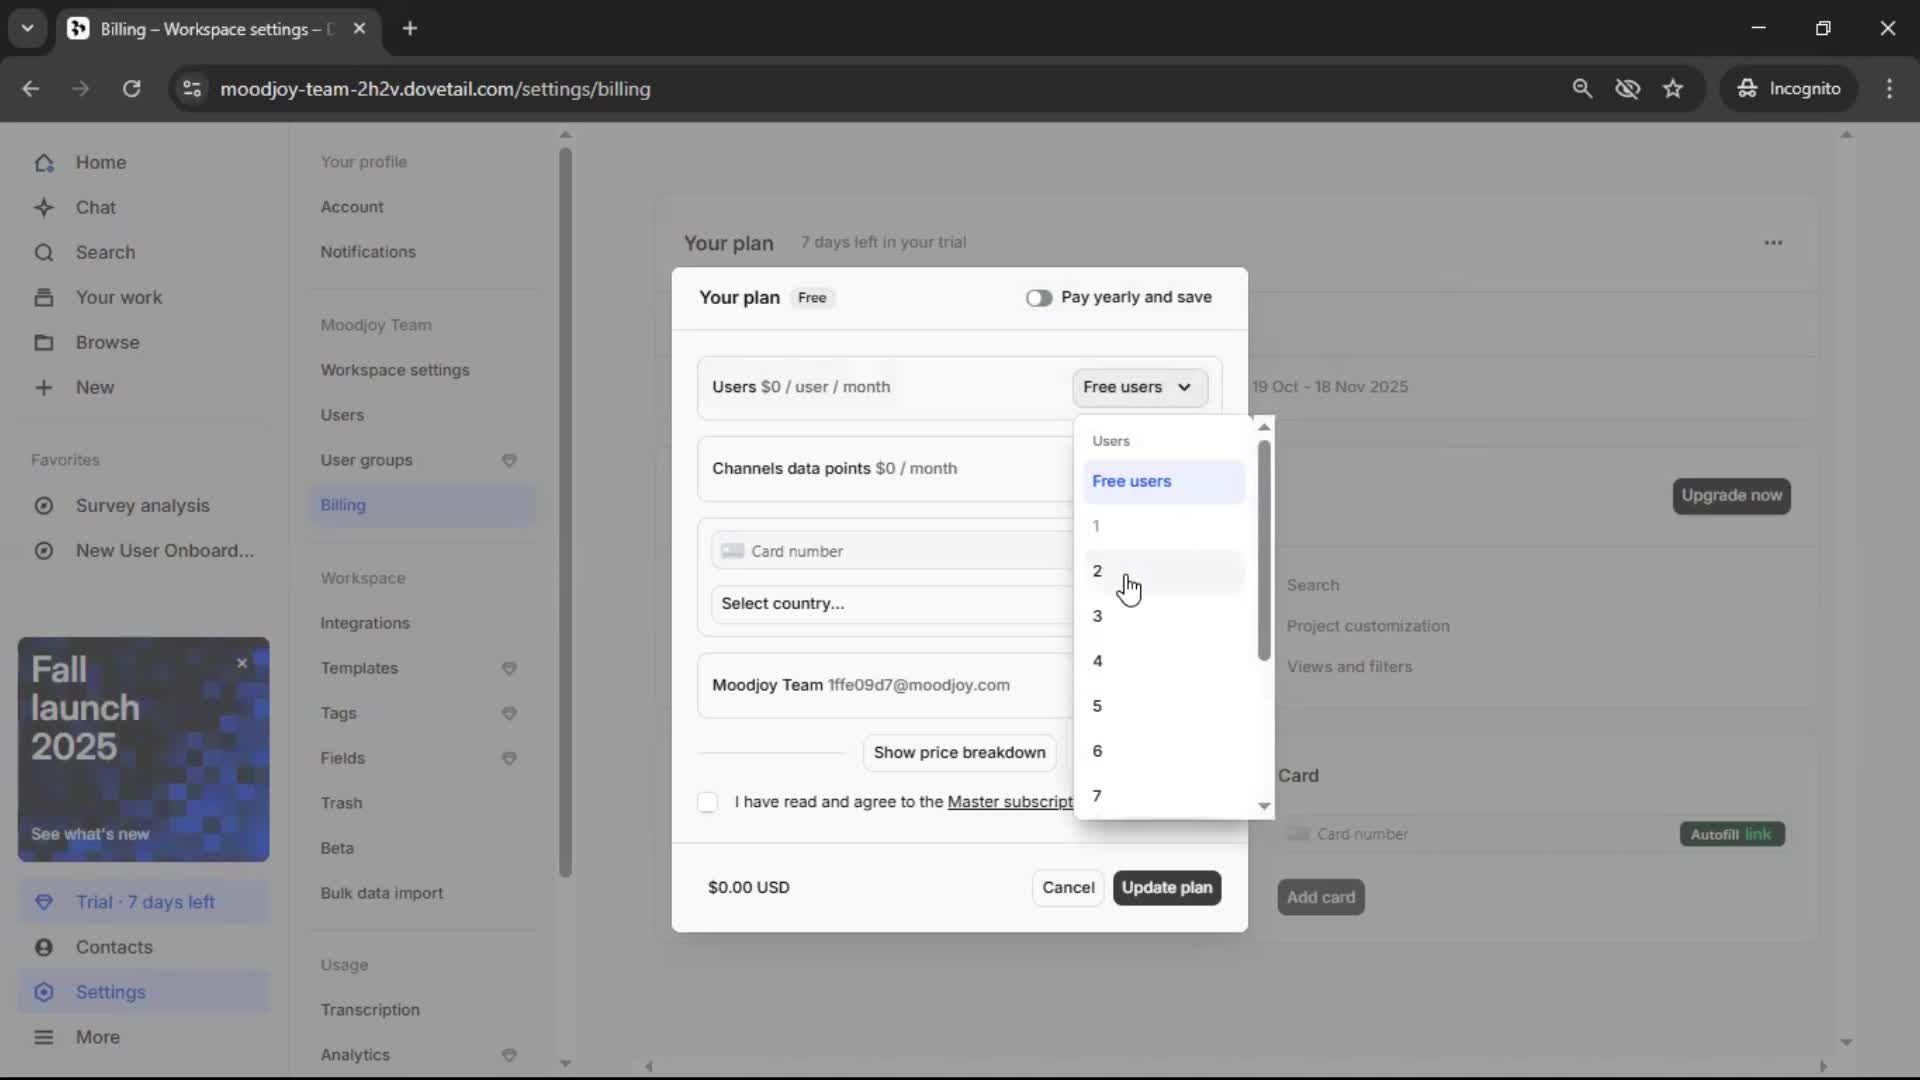The height and width of the screenshot is (1080, 1920).
Task: Click the Home icon in sidebar
Action: click(x=44, y=163)
